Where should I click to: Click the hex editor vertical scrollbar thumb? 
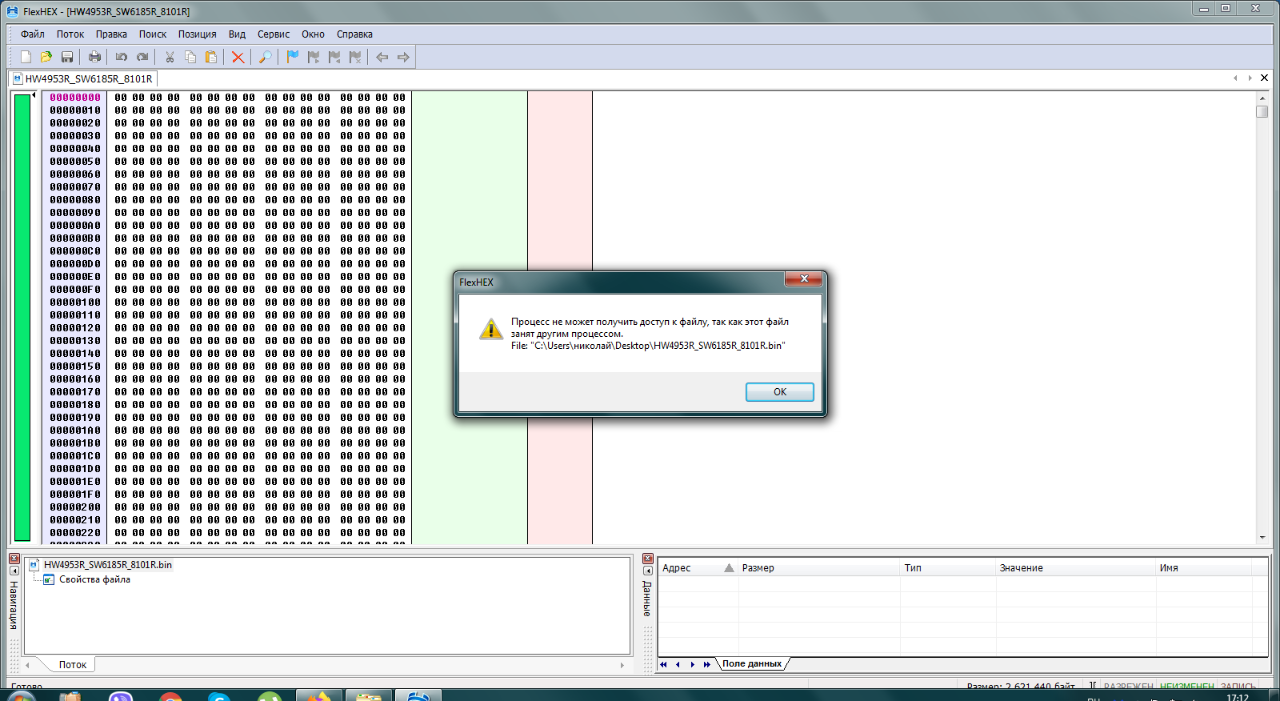1262,111
